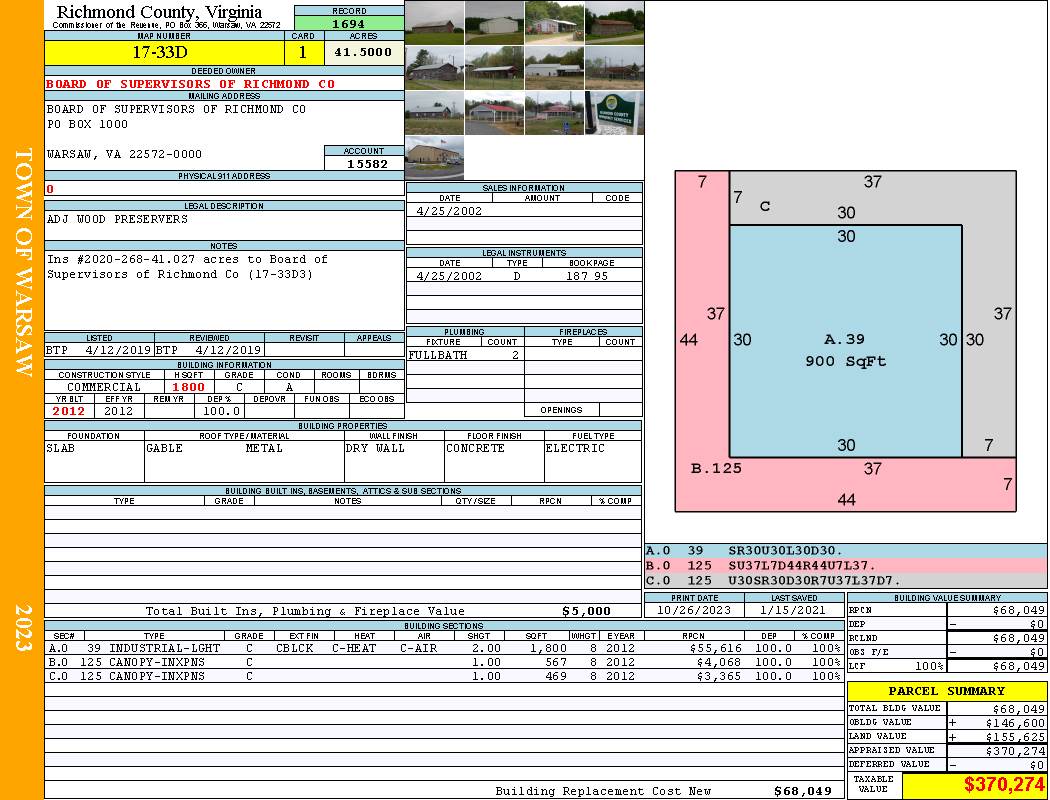
Task: Select the A.0 sketch legend row
Action: (845, 551)
